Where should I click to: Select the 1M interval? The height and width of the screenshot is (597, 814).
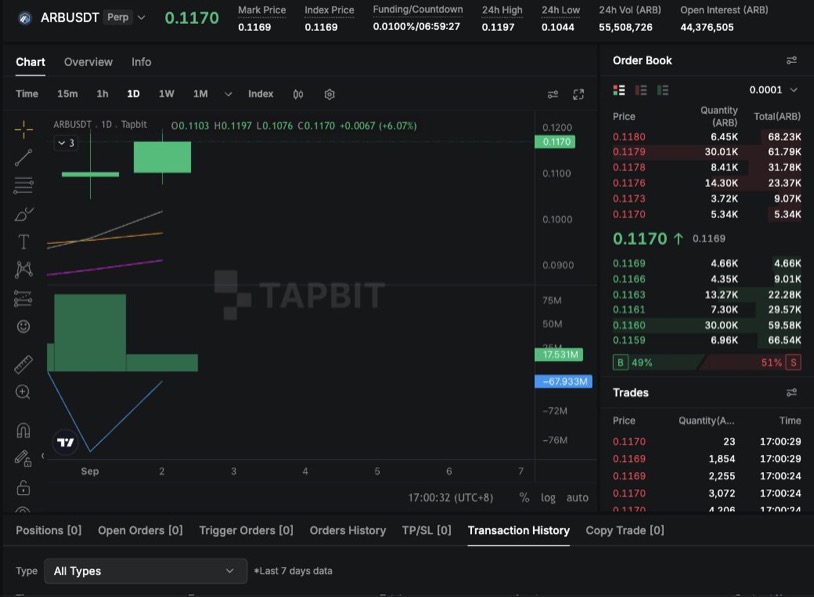(x=200, y=94)
